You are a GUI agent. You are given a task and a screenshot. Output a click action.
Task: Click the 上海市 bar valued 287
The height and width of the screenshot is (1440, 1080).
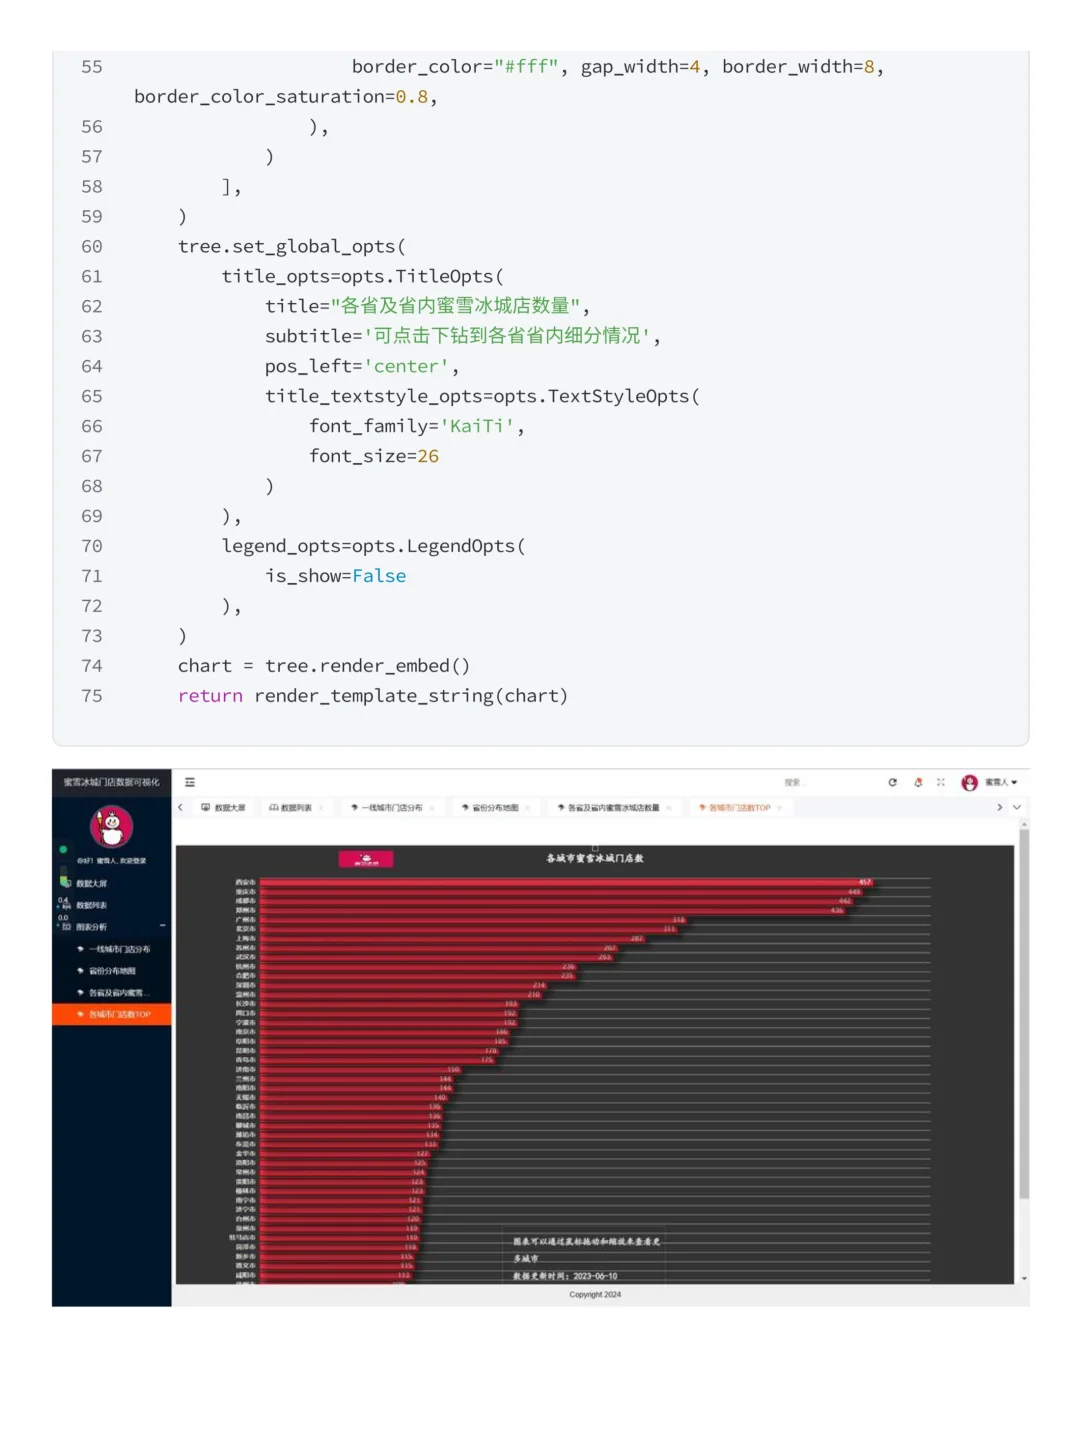pos(452,938)
